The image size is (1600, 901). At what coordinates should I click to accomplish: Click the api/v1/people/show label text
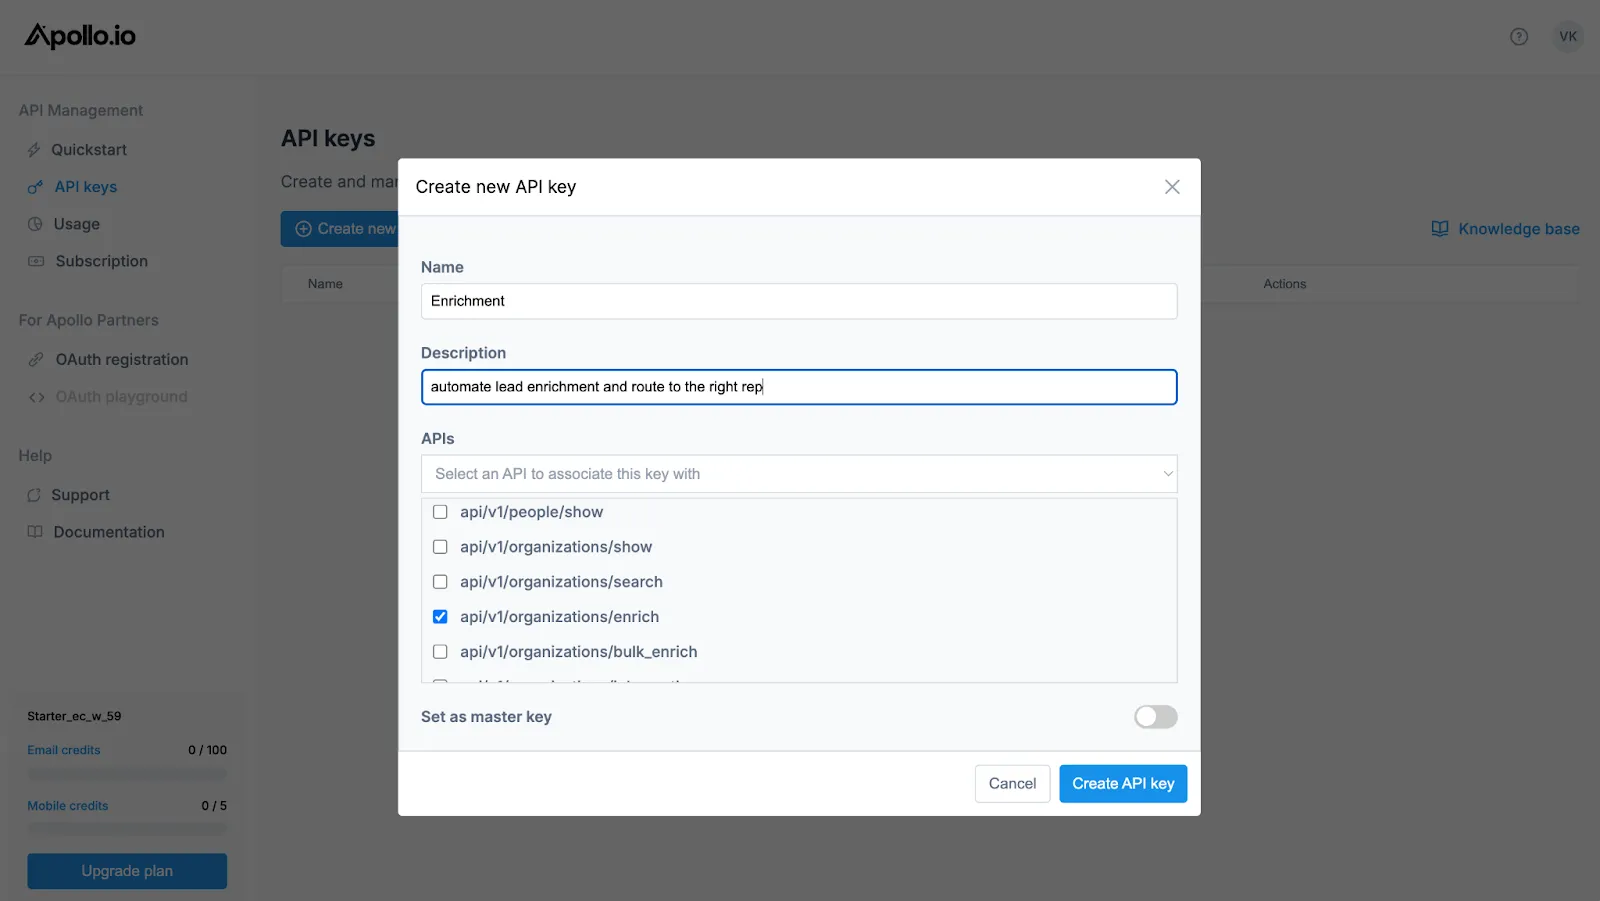(x=531, y=512)
